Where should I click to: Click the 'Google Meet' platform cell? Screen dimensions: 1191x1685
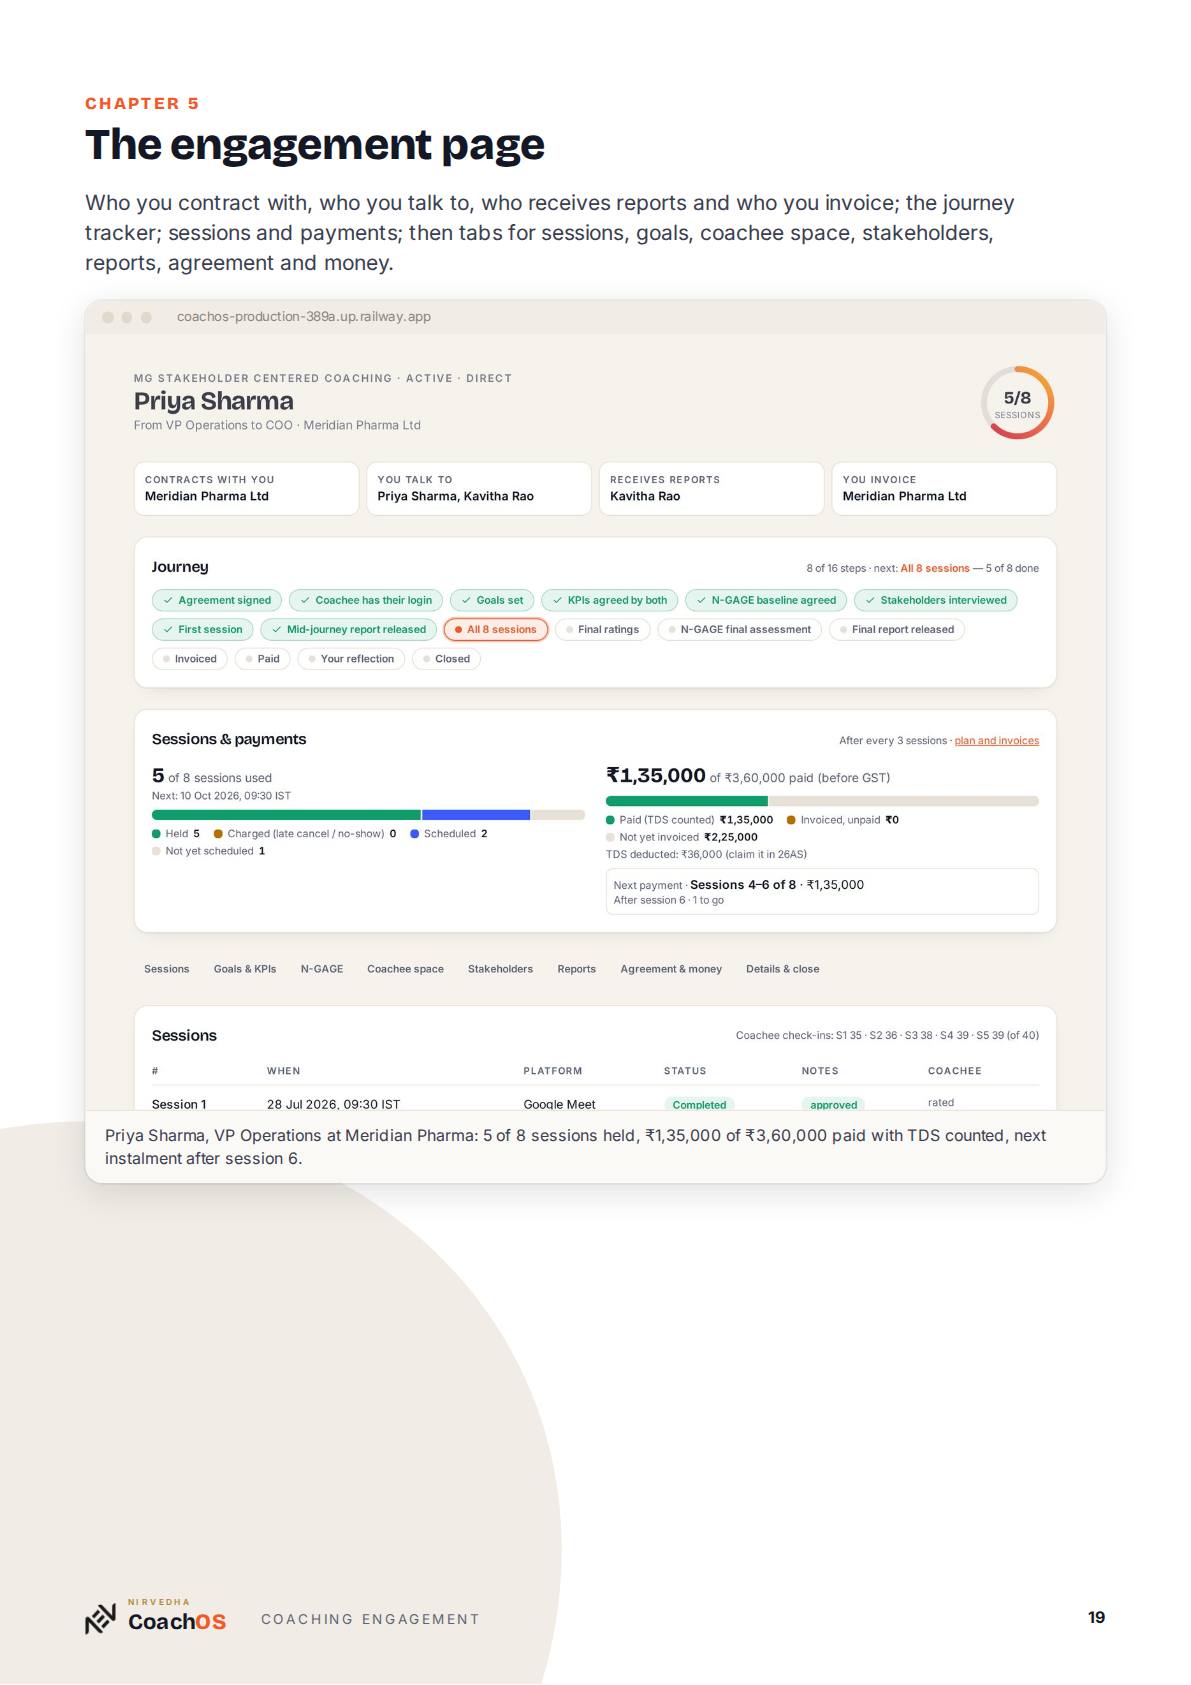(x=559, y=1104)
